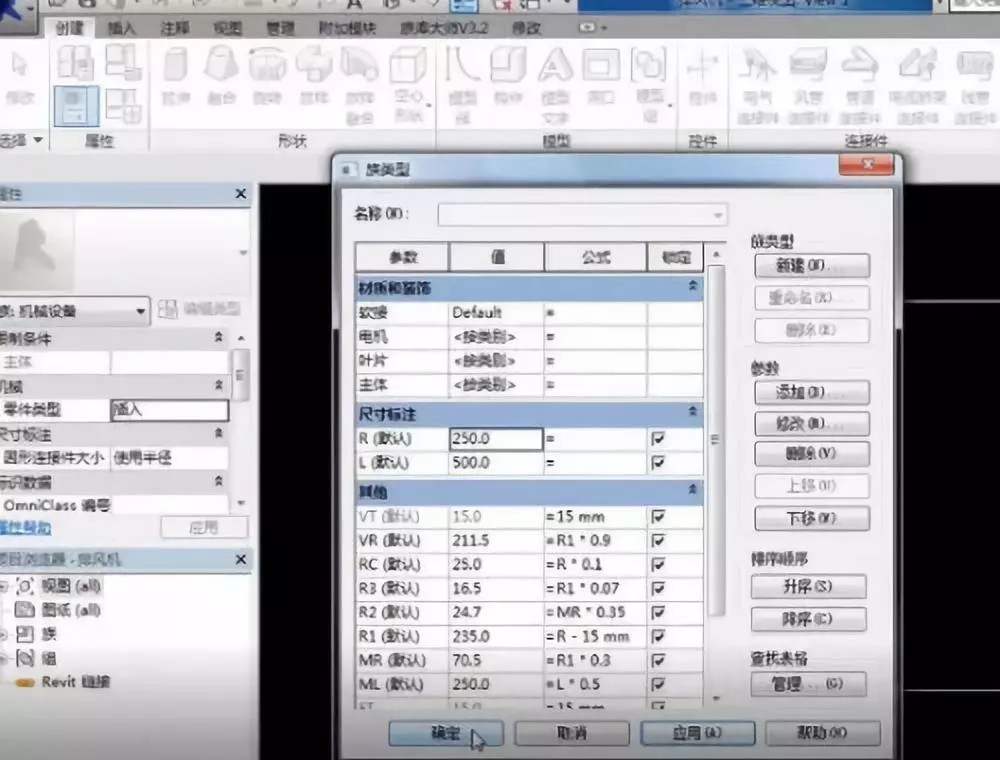This screenshot has width=1000, height=760.
Task: Collapse the 其他 parameter group
Action: pyautogui.click(x=693, y=490)
